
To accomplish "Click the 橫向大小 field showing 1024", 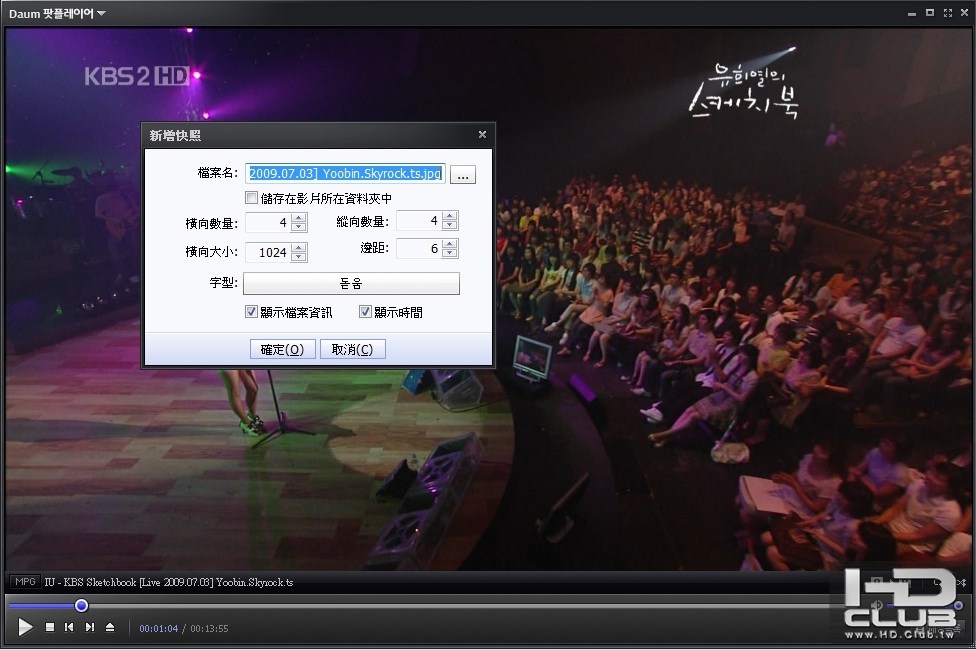I will (268, 252).
